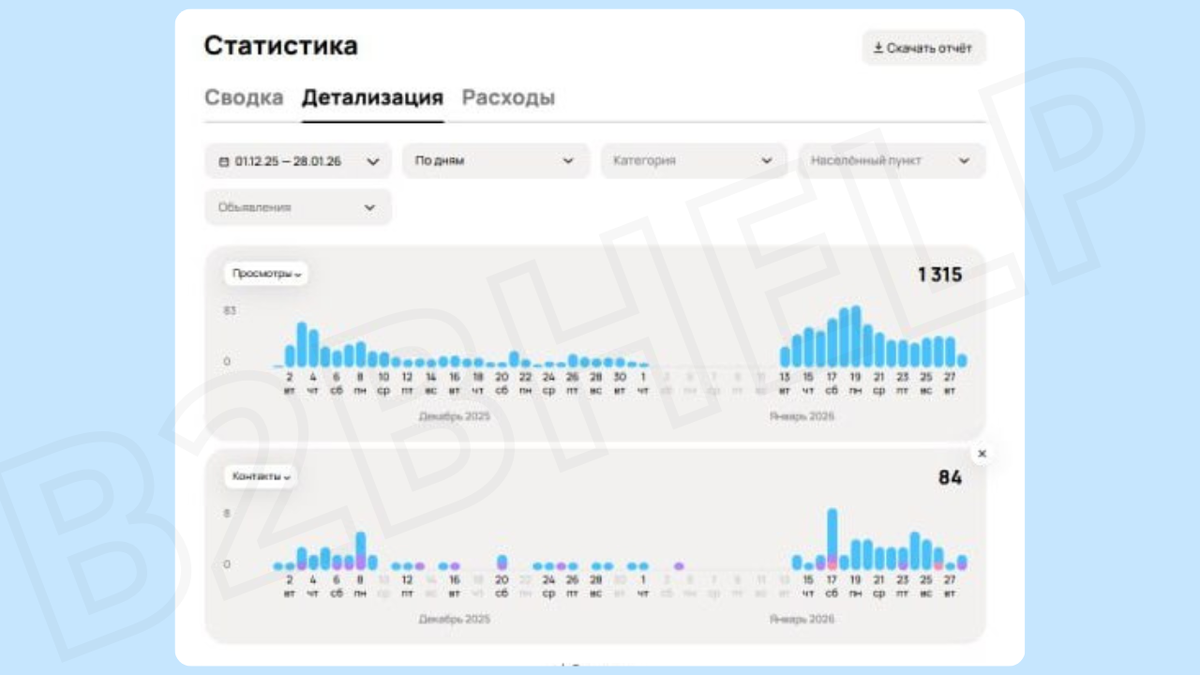
Task: Open the Категория filter dropdown
Action: point(694,161)
